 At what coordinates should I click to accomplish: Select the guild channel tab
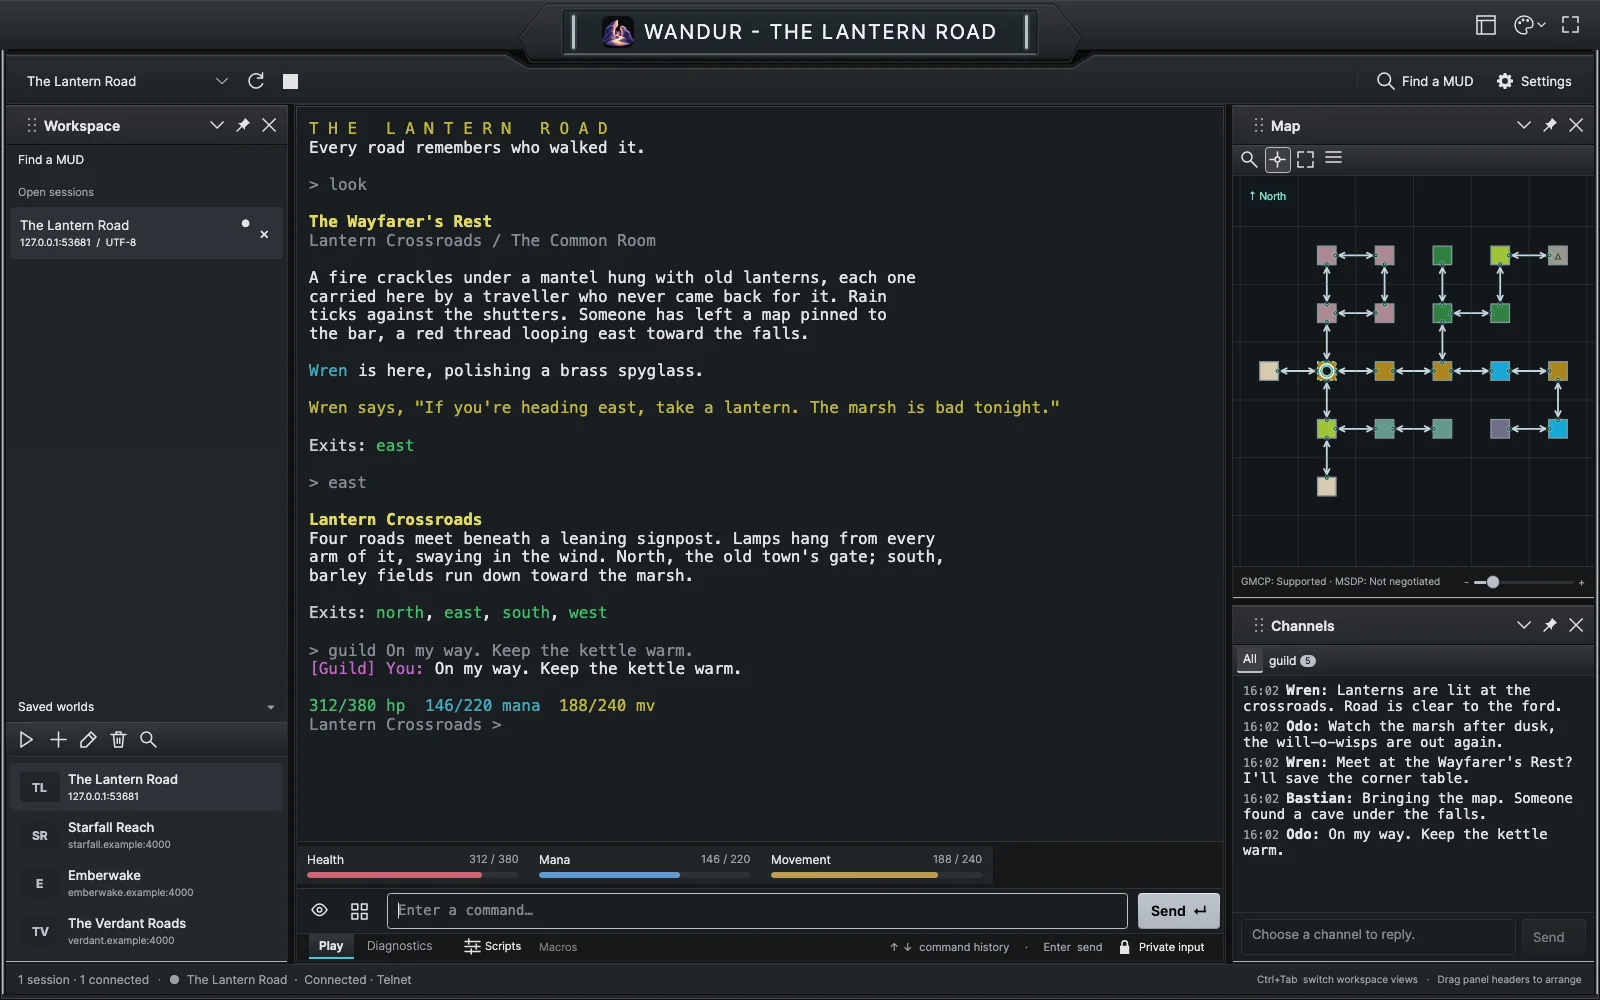tap(1291, 661)
